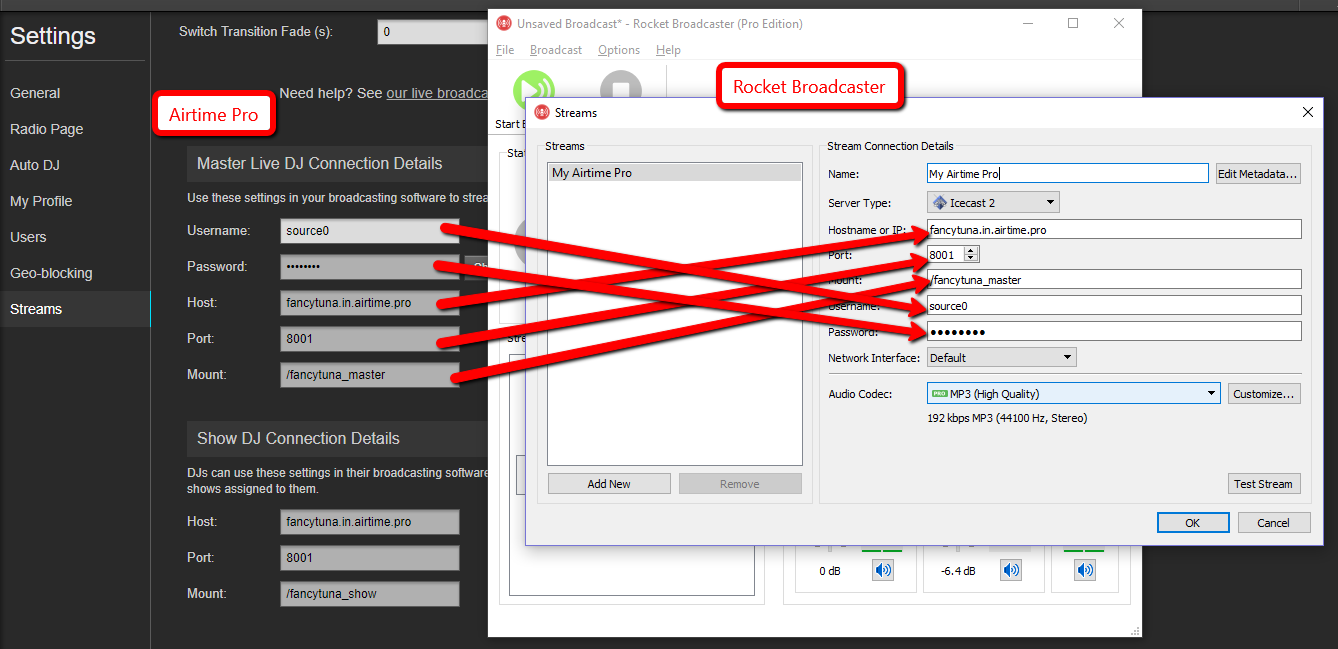The height and width of the screenshot is (649, 1338).
Task: Click Show DJ Connection Details heading
Action: tap(298, 439)
